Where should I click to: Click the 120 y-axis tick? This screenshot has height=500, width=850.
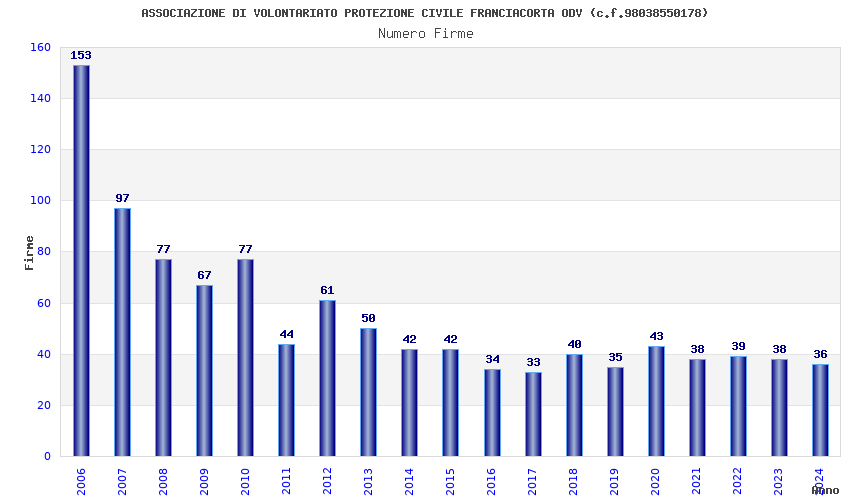tap(40, 150)
